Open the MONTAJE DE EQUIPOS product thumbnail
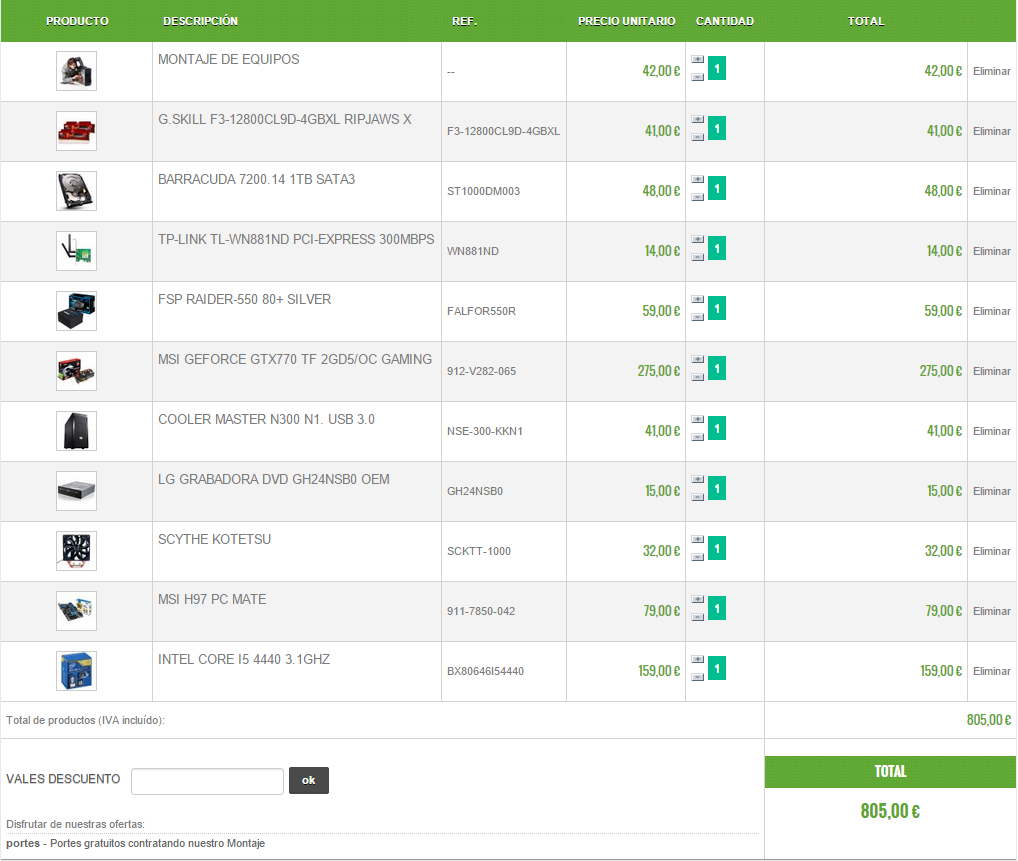 click(x=77, y=71)
